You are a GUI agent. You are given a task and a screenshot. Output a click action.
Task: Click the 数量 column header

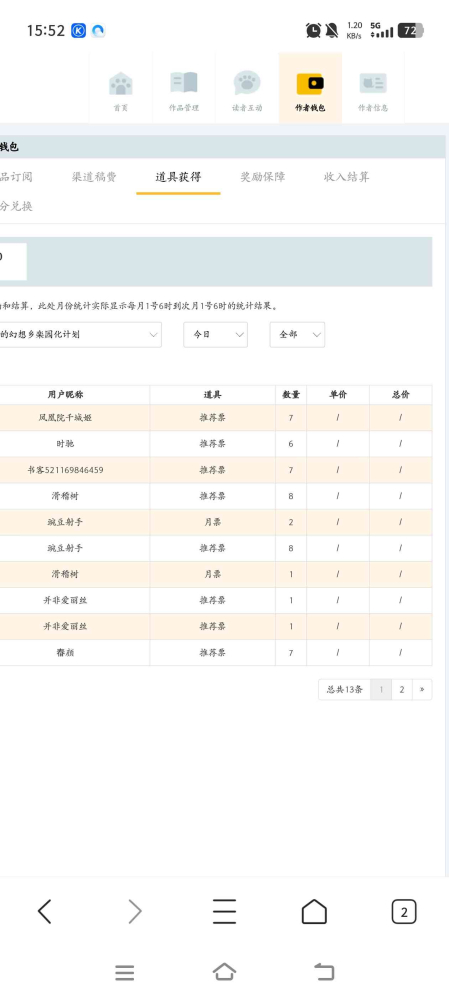coord(291,395)
